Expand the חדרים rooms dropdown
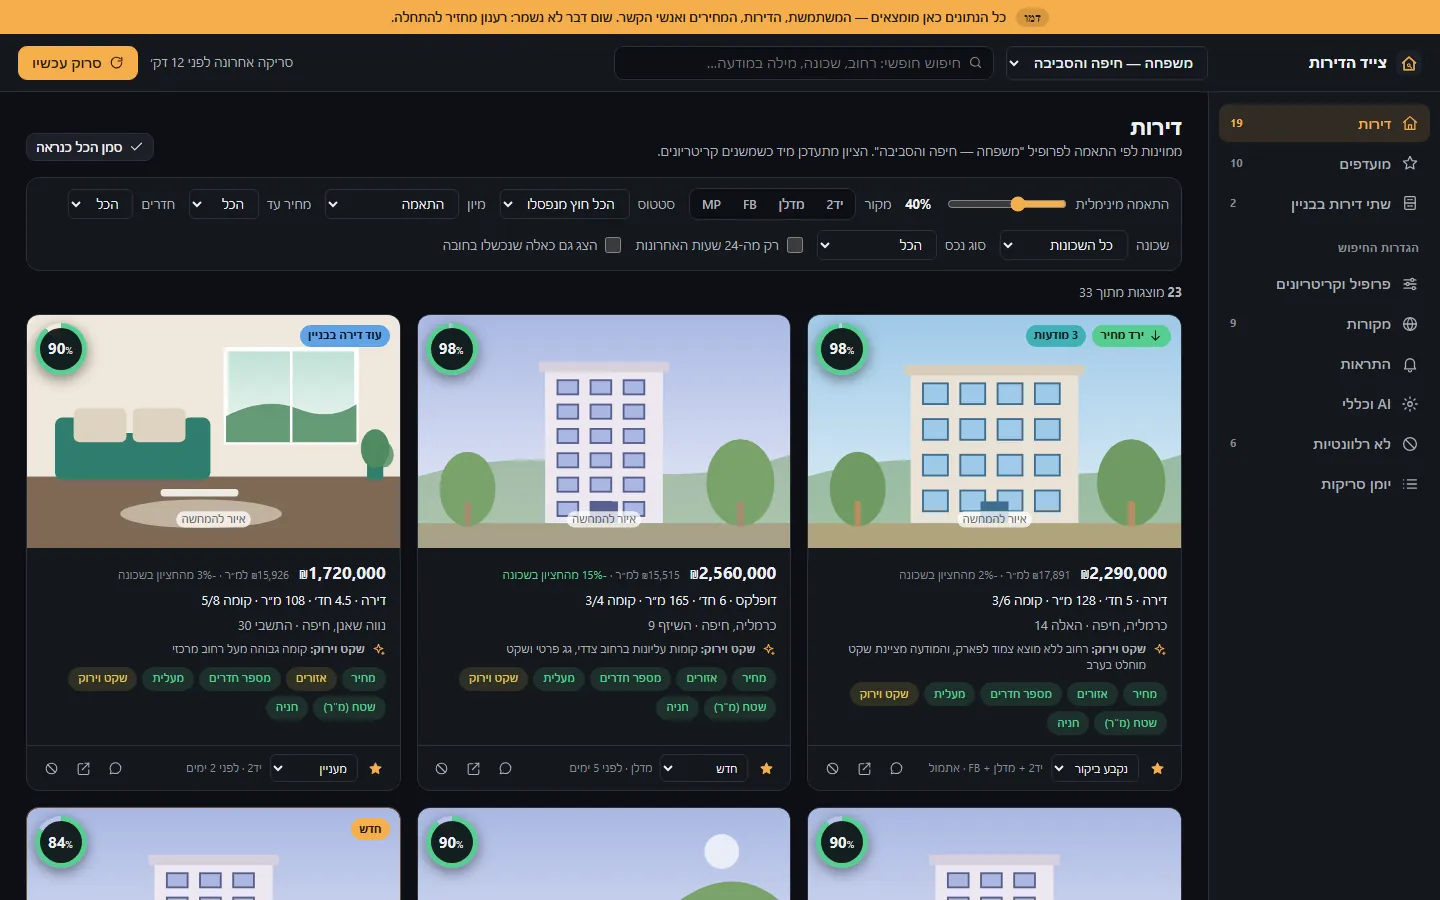Image resolution: width=1440 pixels, height=900 pixels. click(x=100, y=204)
